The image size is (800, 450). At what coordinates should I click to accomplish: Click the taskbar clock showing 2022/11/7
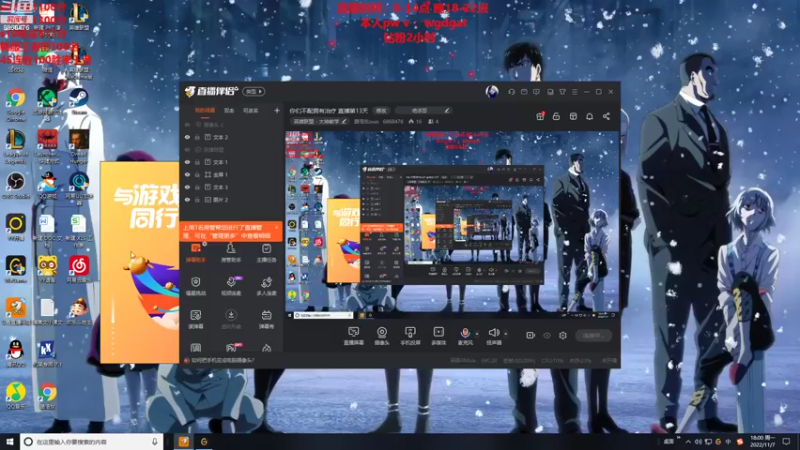click(x=763, y=441)
